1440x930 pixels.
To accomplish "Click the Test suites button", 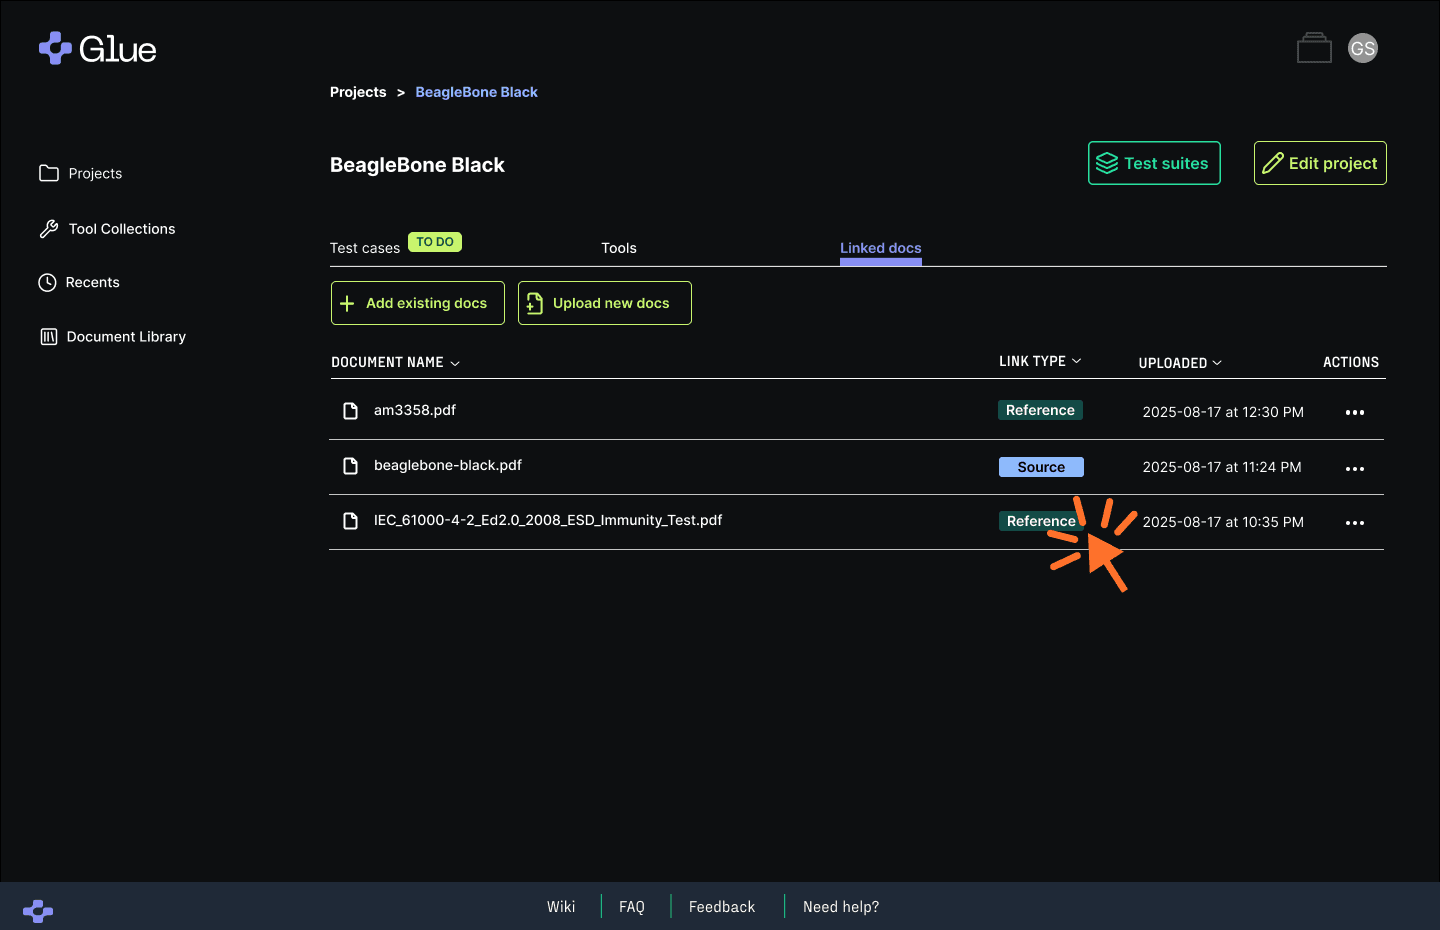I will (x=1154, y=163).
